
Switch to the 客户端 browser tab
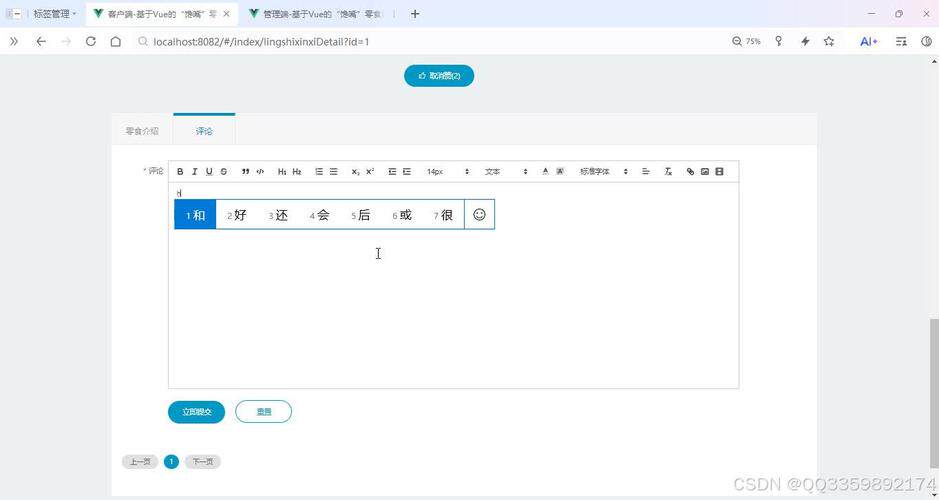coord(162,14)
